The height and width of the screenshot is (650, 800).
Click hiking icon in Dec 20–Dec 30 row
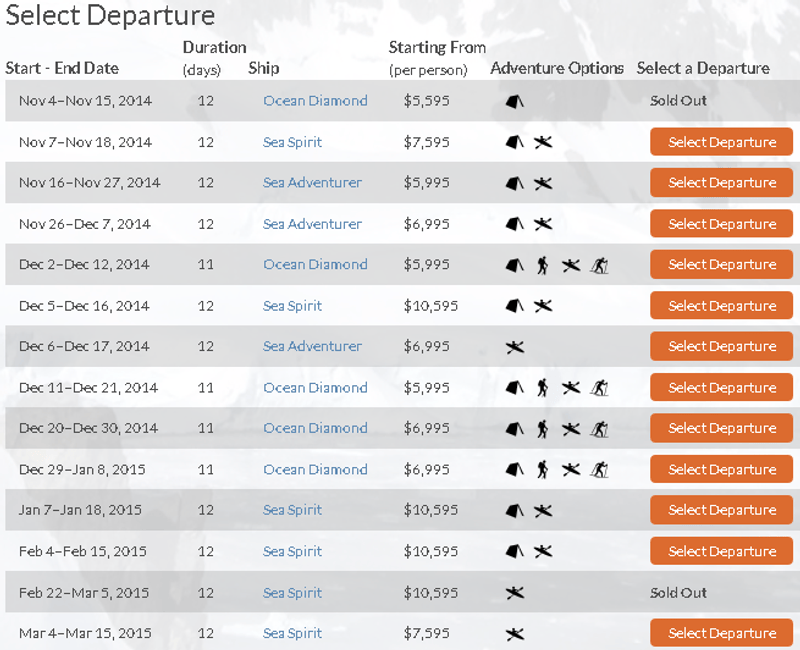(x=542, y=429)
